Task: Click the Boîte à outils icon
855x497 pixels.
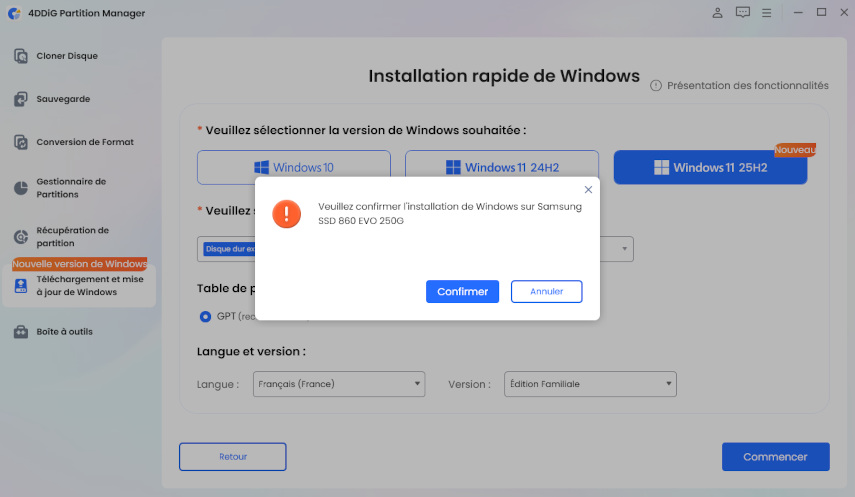Action: pyautogui.click(x=21, y=332)
